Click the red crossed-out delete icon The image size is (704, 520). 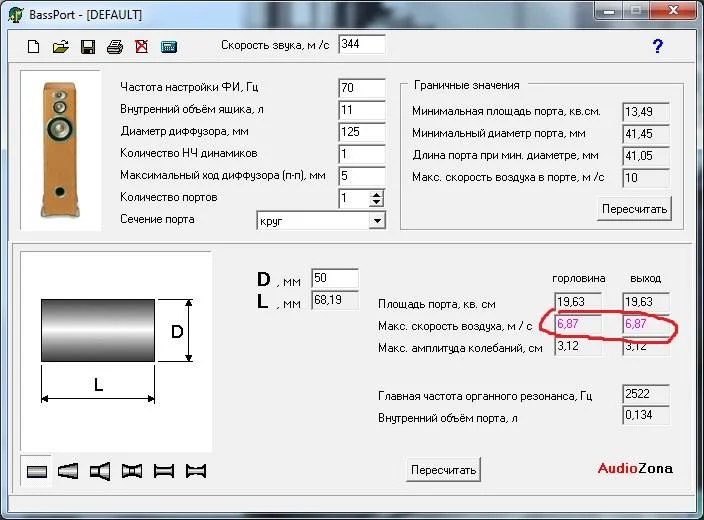pyautogui.click(x=141, y=46)
